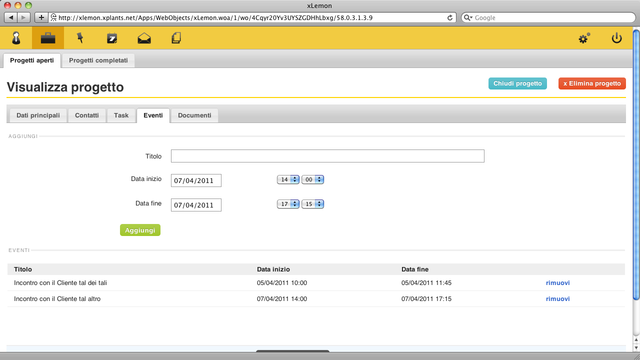This screenshot has width=640, height=360.
Task: Click the Visualizza progetto heading
Action: click(65, 87)
